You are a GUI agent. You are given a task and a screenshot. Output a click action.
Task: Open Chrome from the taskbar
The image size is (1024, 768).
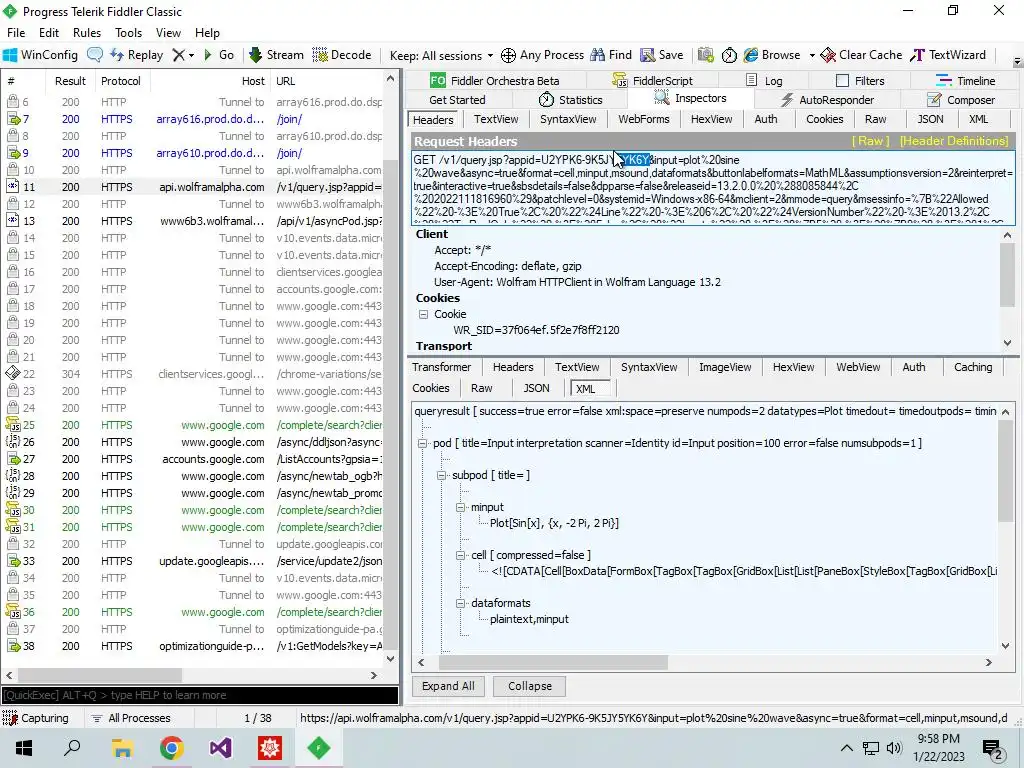(x=171, y=748)
